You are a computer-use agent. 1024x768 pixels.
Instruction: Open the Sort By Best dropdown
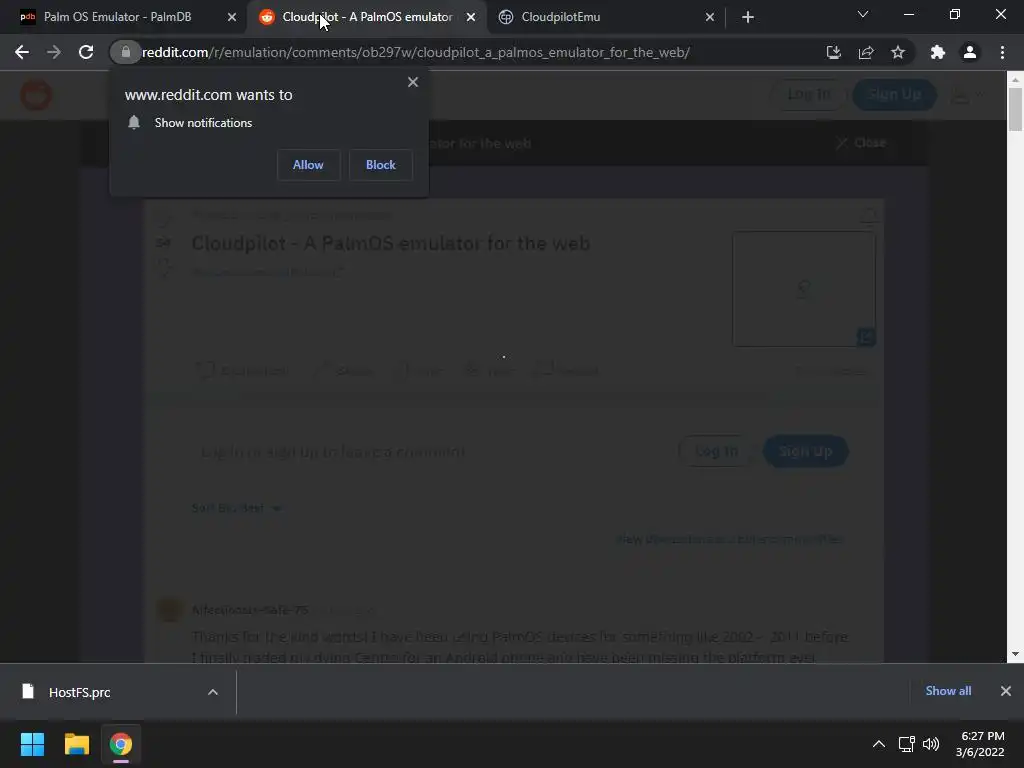[237, 507]
